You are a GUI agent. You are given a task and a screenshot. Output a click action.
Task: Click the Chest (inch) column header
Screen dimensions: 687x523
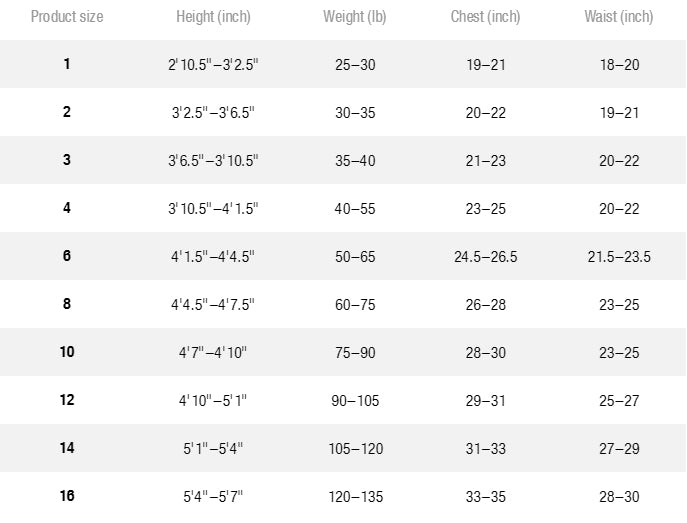point(485,17)
